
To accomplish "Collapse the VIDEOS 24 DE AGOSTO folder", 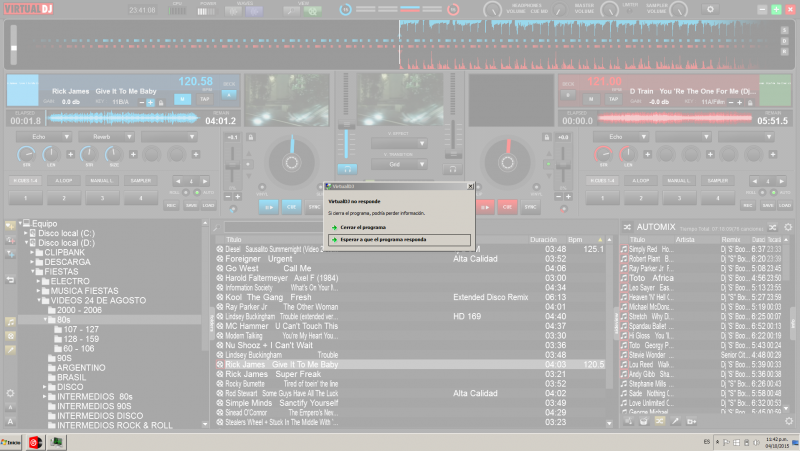I will (41, 300).
